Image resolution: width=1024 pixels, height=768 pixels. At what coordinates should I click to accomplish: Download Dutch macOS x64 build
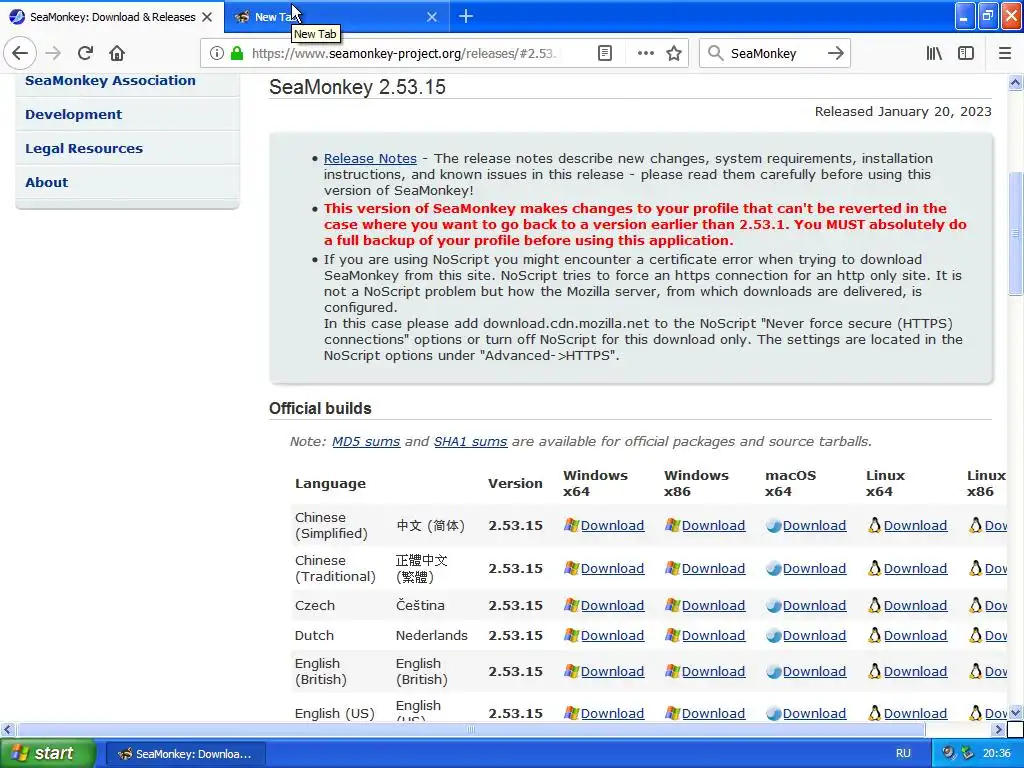pyautogui.click(x=814, y=635)
